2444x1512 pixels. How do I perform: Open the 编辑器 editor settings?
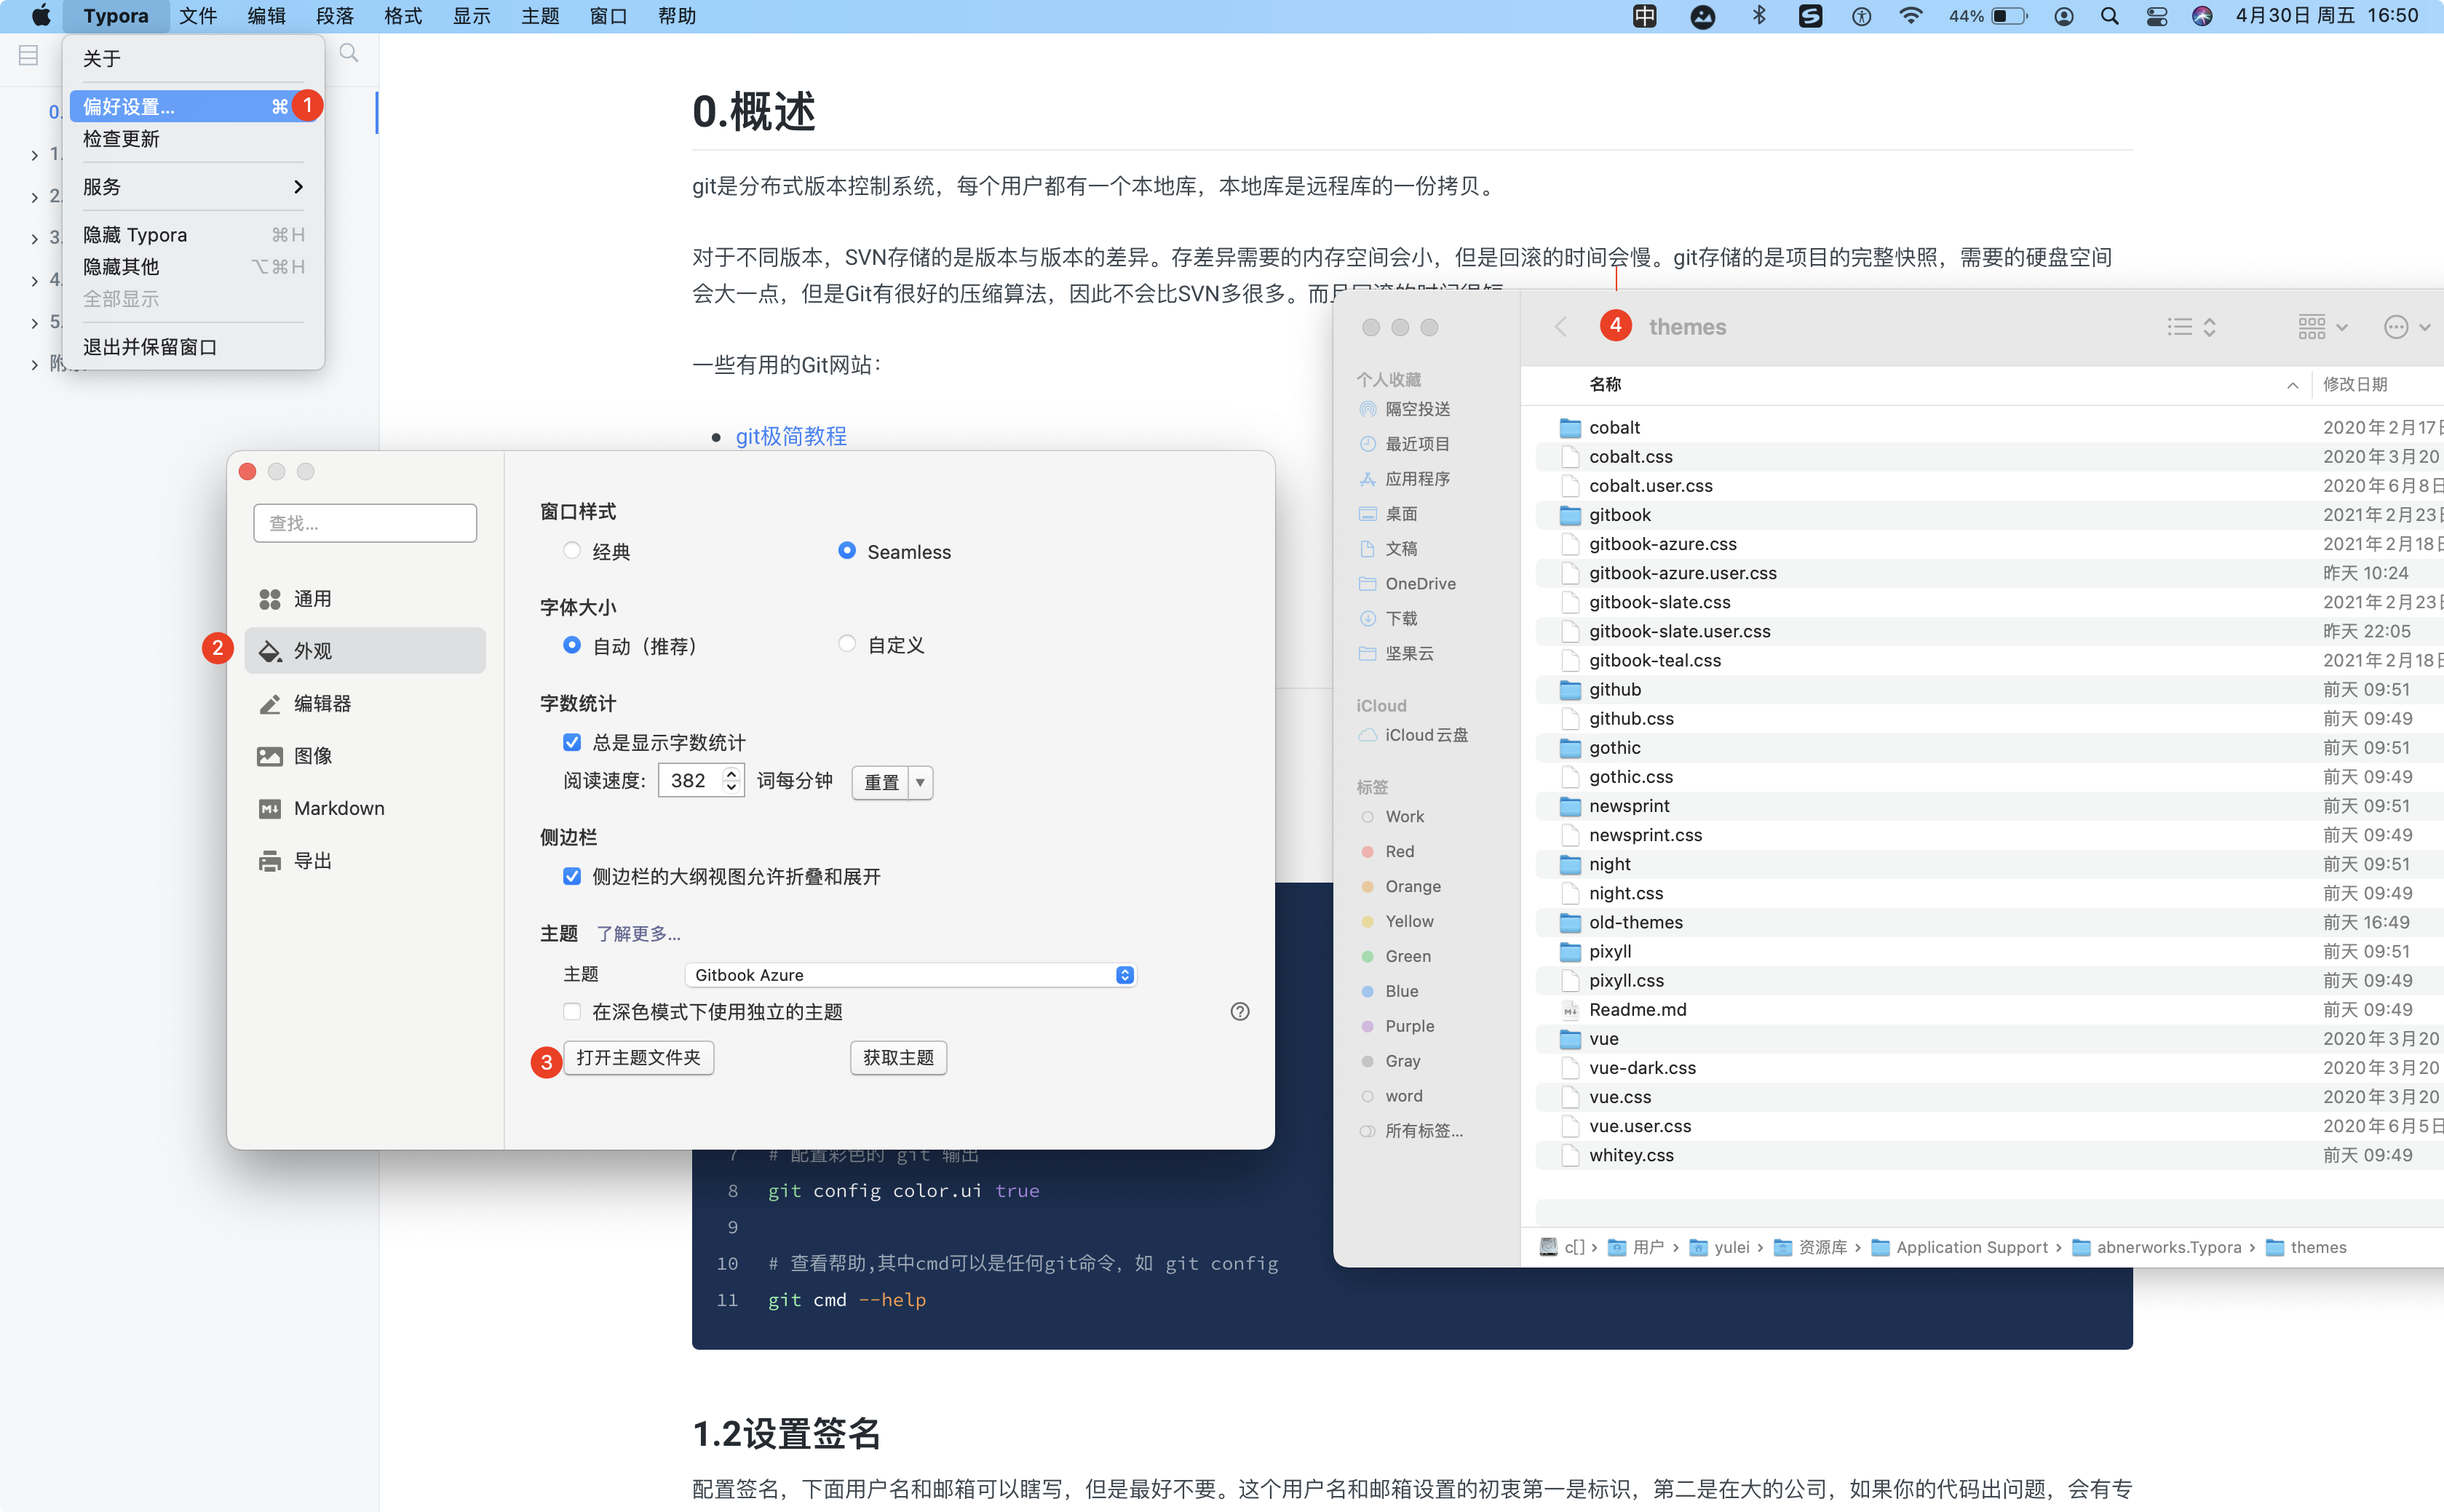click(x=322, y=703)
